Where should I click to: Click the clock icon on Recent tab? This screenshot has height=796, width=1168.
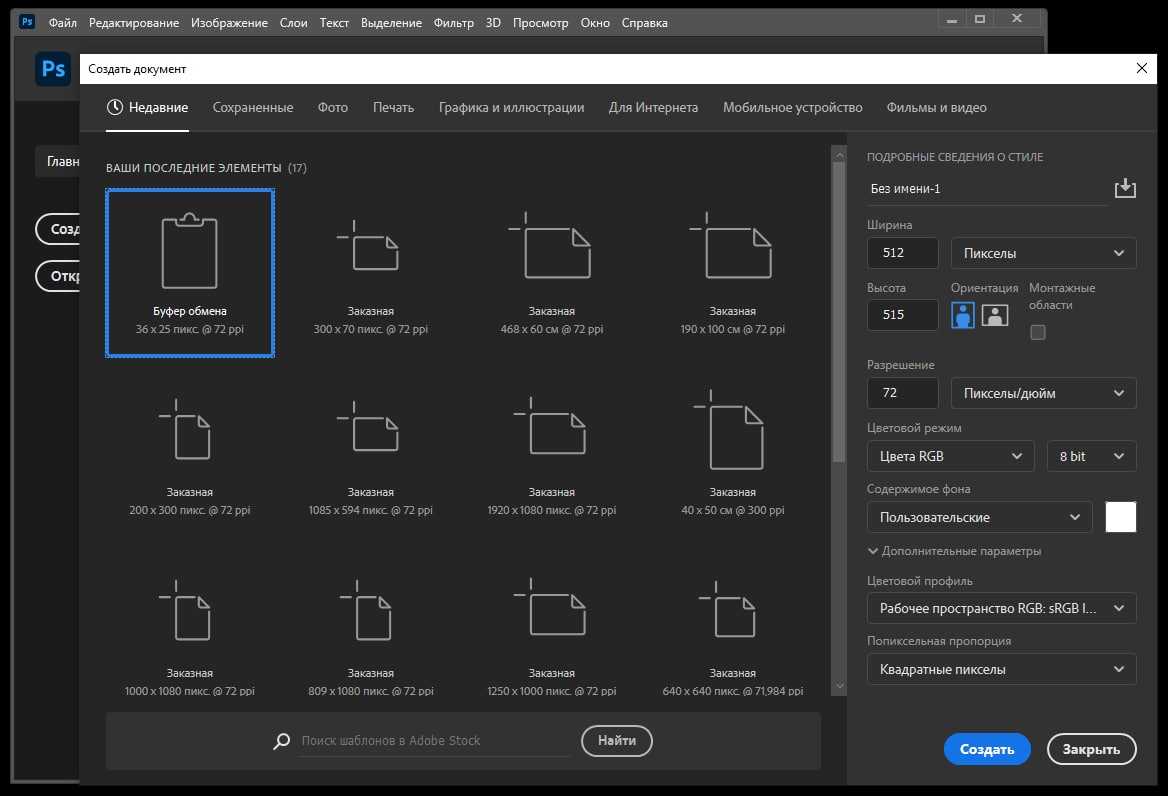pyautogui.click(x=116, y=107)
